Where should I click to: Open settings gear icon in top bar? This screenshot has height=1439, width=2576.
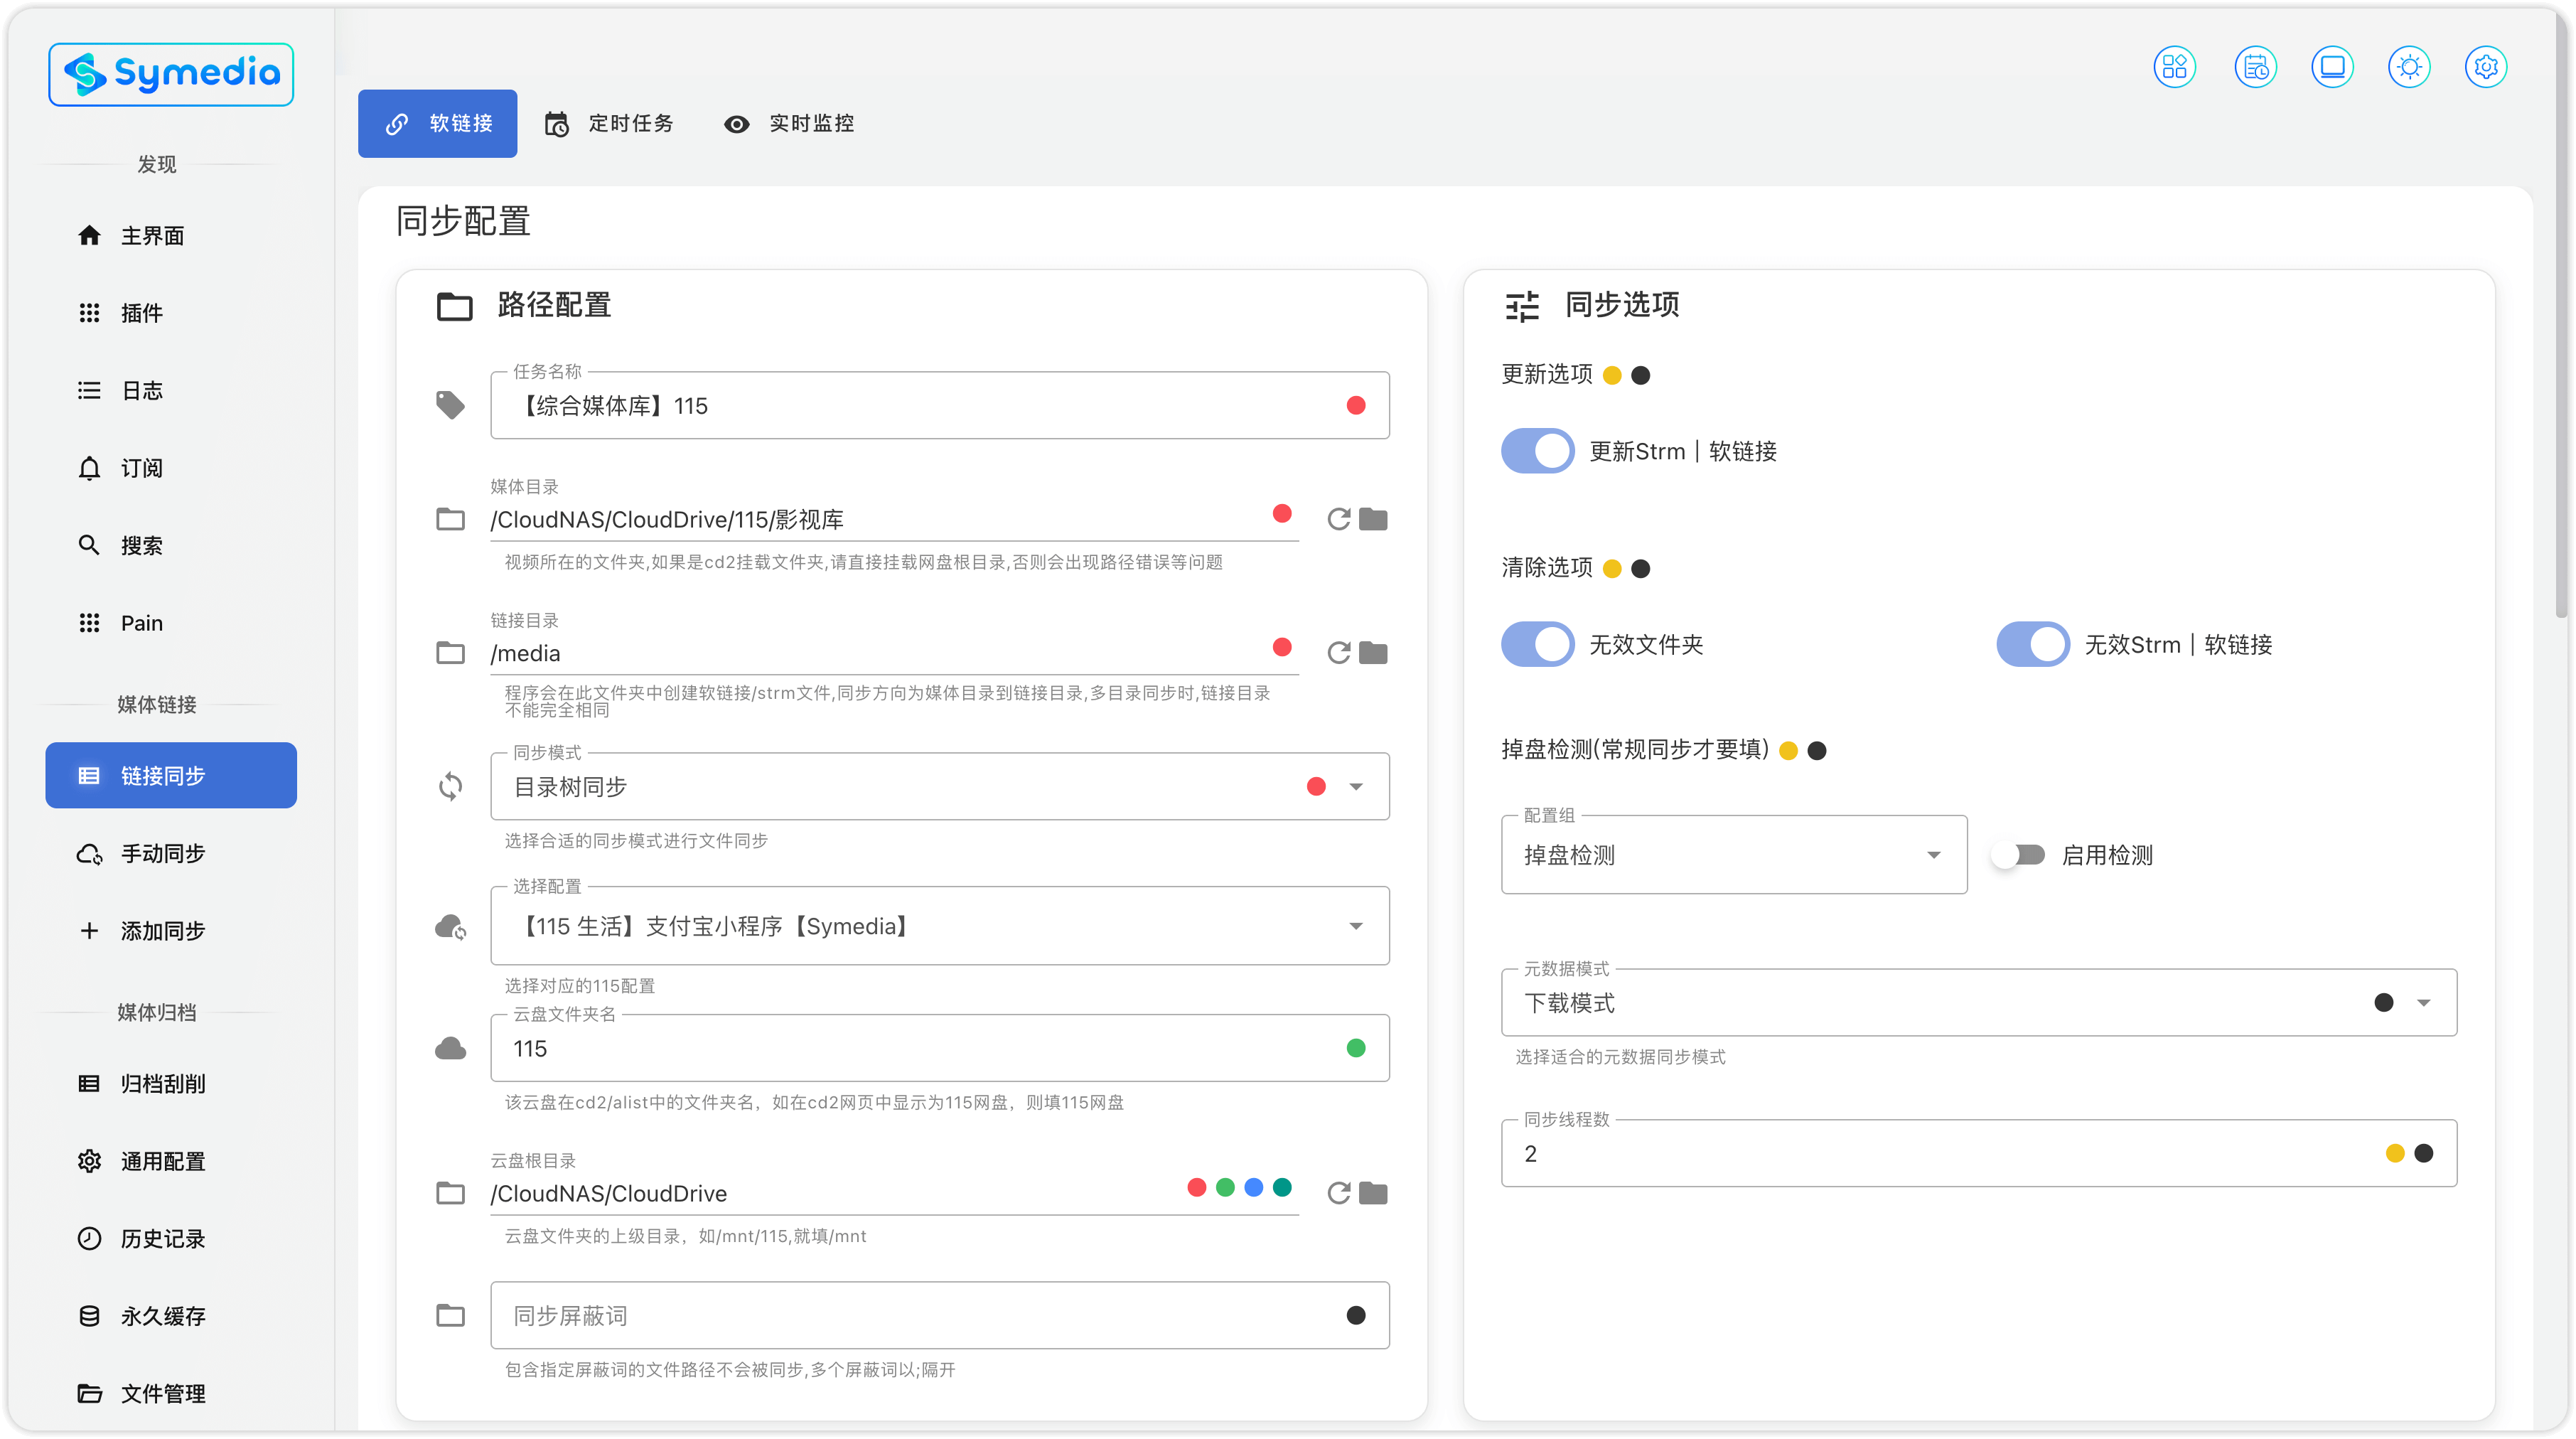pyautogui.click(x=2486, y=67)
